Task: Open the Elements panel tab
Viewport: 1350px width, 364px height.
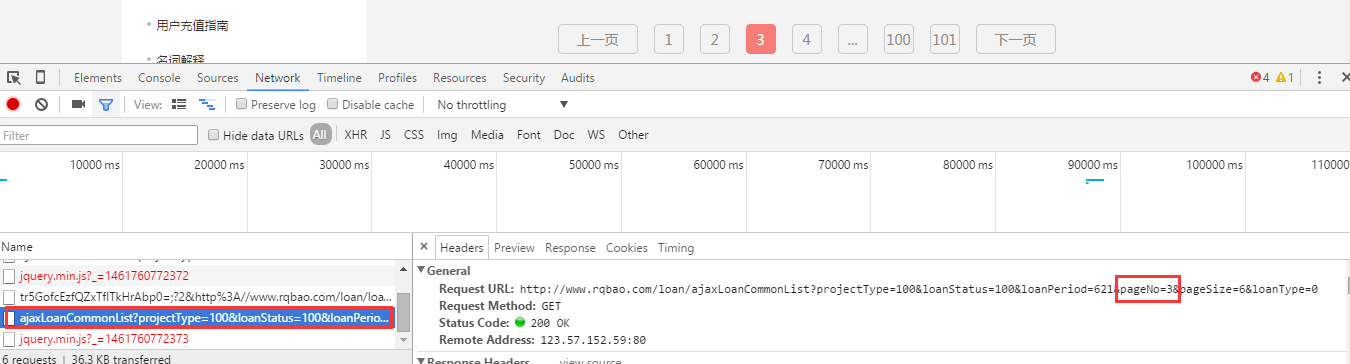Action: click(x=98, y=77)
